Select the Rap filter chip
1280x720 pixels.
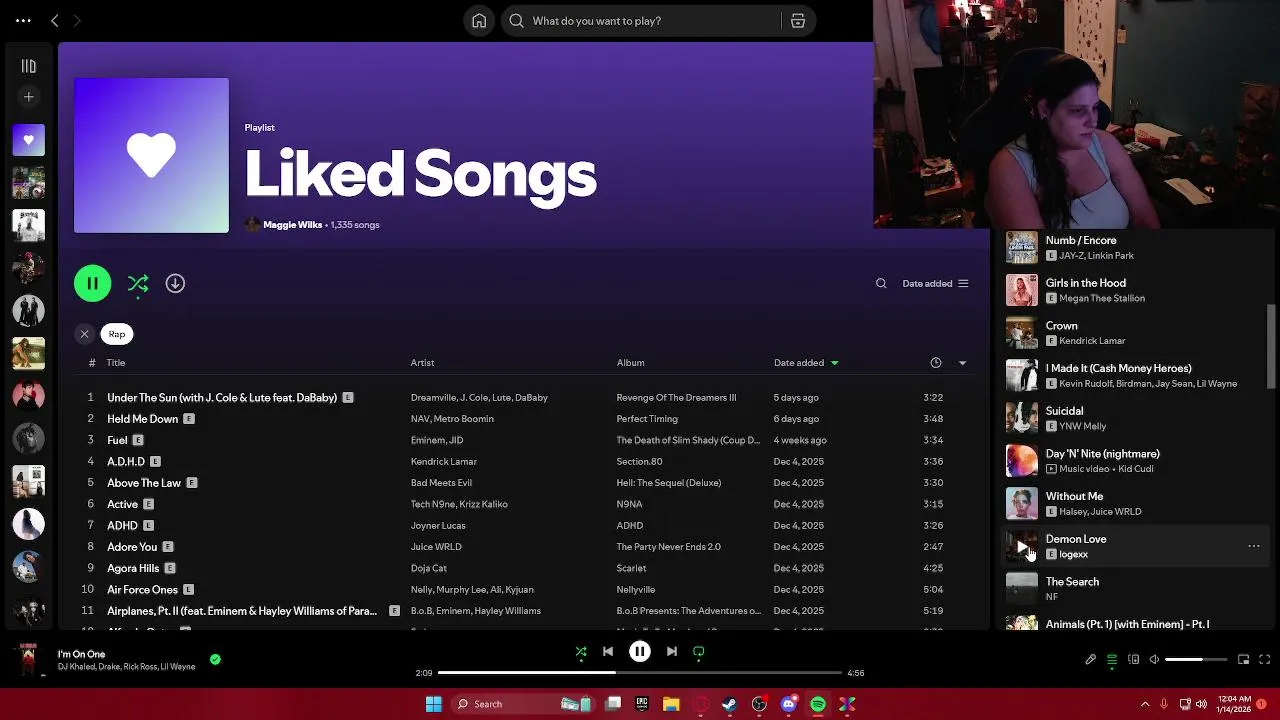click(x=117, y=334)
